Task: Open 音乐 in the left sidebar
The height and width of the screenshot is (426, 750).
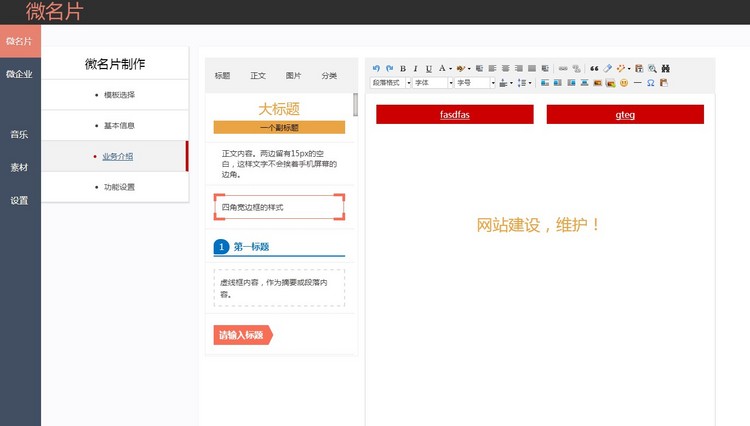Action: click(x=20, y=134)
